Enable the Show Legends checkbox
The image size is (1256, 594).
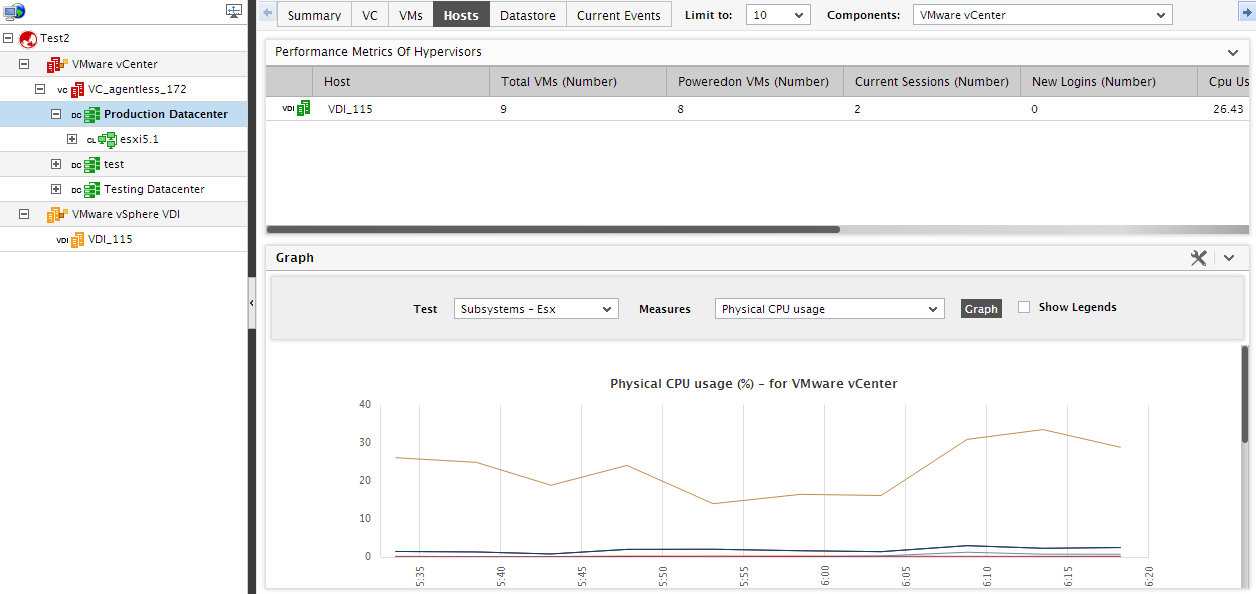click(1024, 308)
